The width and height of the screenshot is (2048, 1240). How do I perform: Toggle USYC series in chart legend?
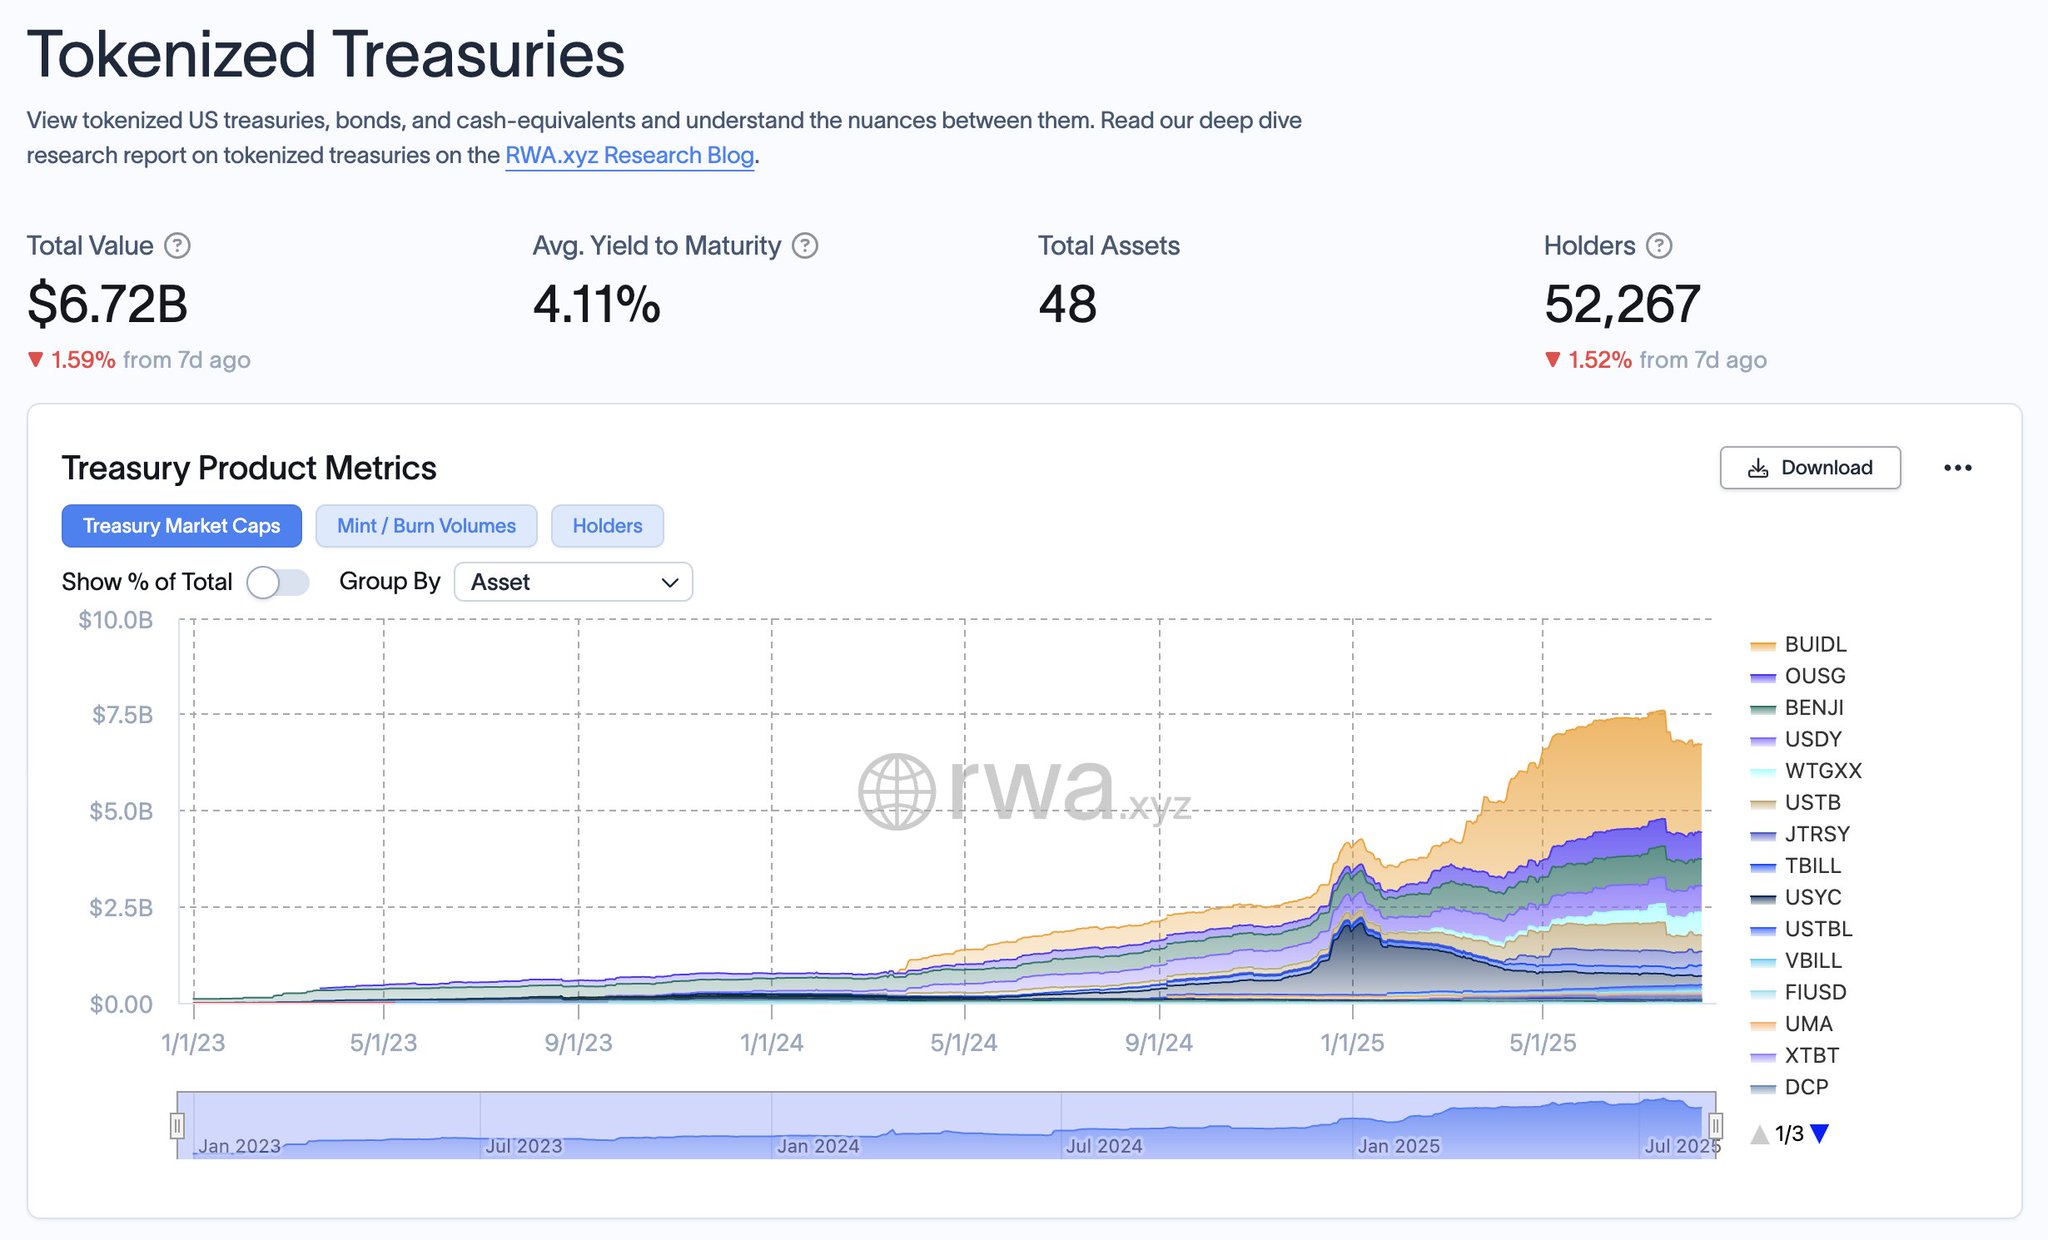1796,898
